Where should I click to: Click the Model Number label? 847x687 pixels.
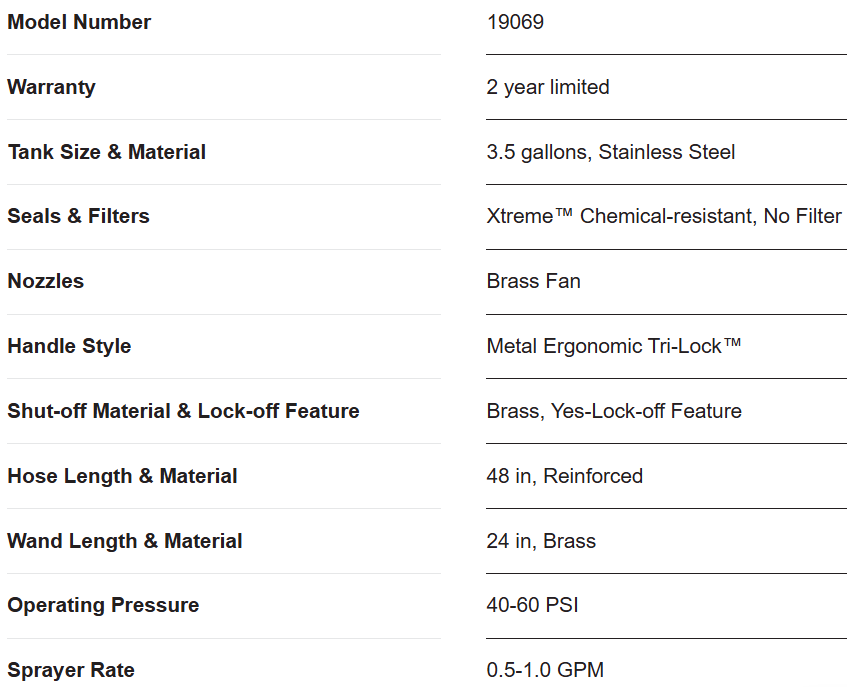click(79, 22)
